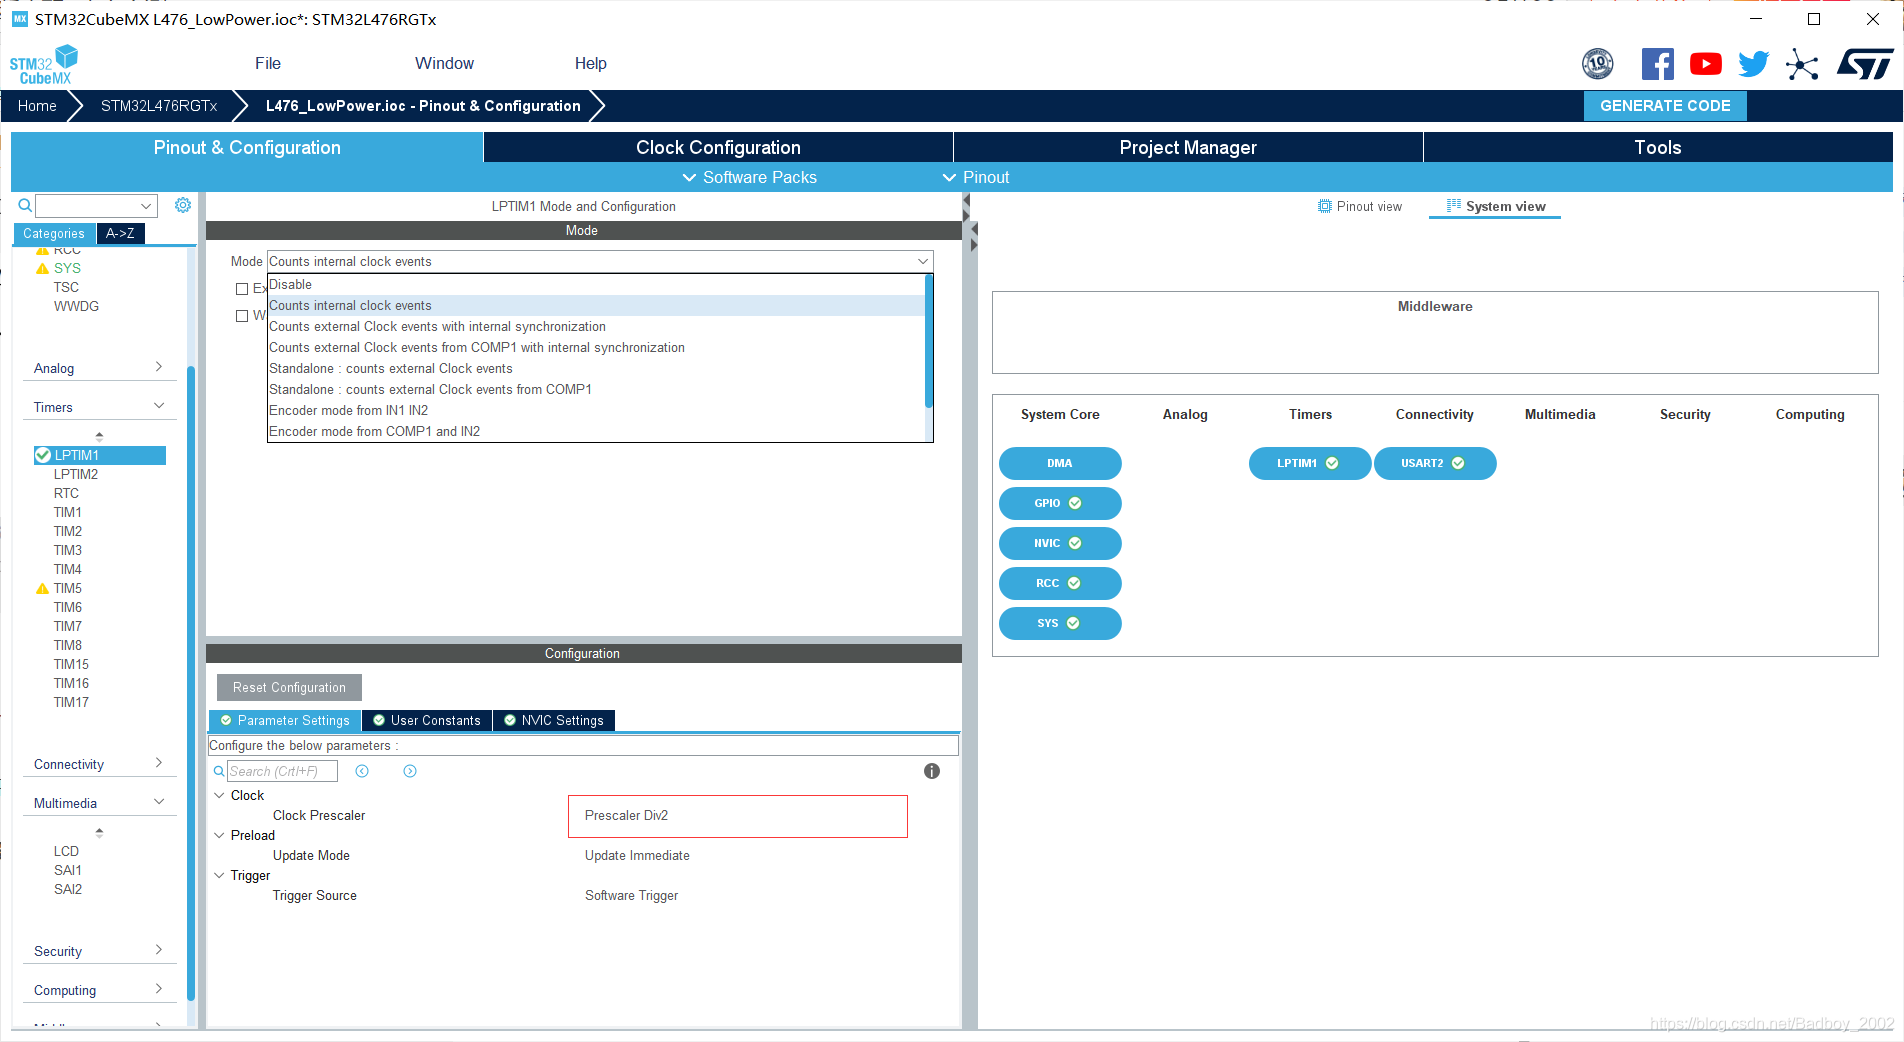
Task: Click the parameter info icon
Action: pyautogui.click(x=932, y=771)
